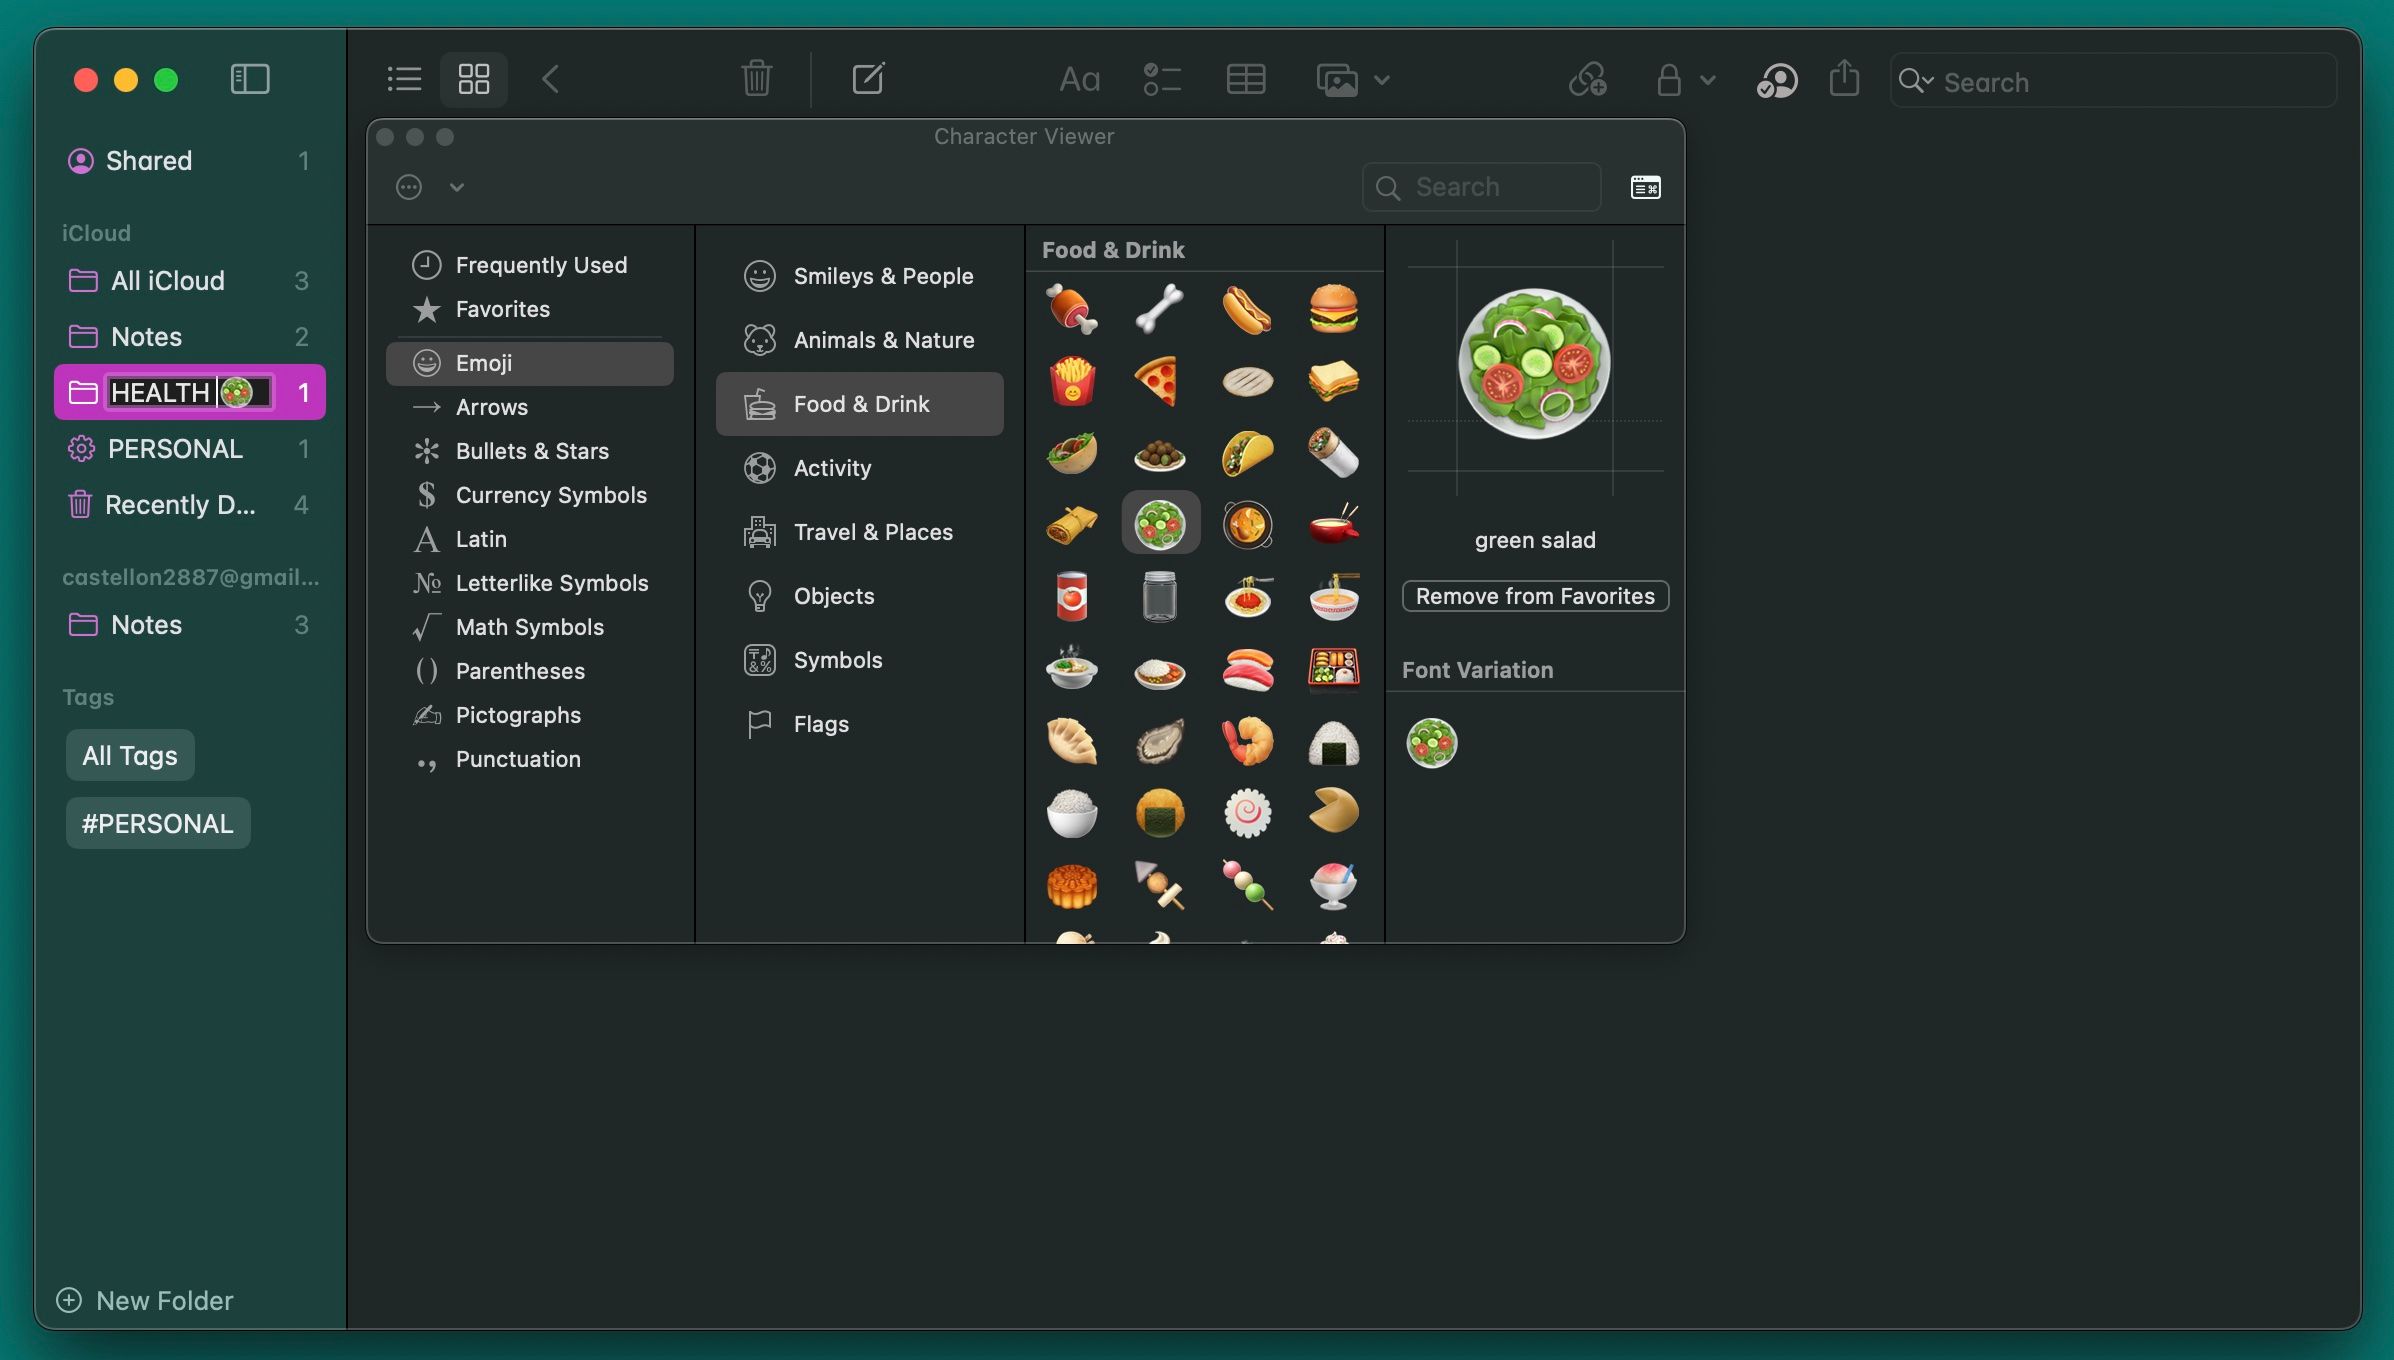Share the note via the share icon
The width and height of the screenshot is (2394, 1360).
tap(1844, 79)
